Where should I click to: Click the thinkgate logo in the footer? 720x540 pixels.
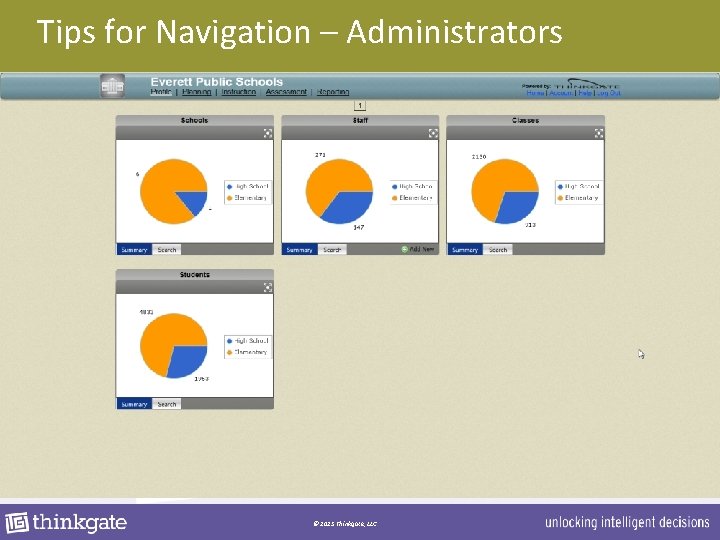click(x=66, y=523)
